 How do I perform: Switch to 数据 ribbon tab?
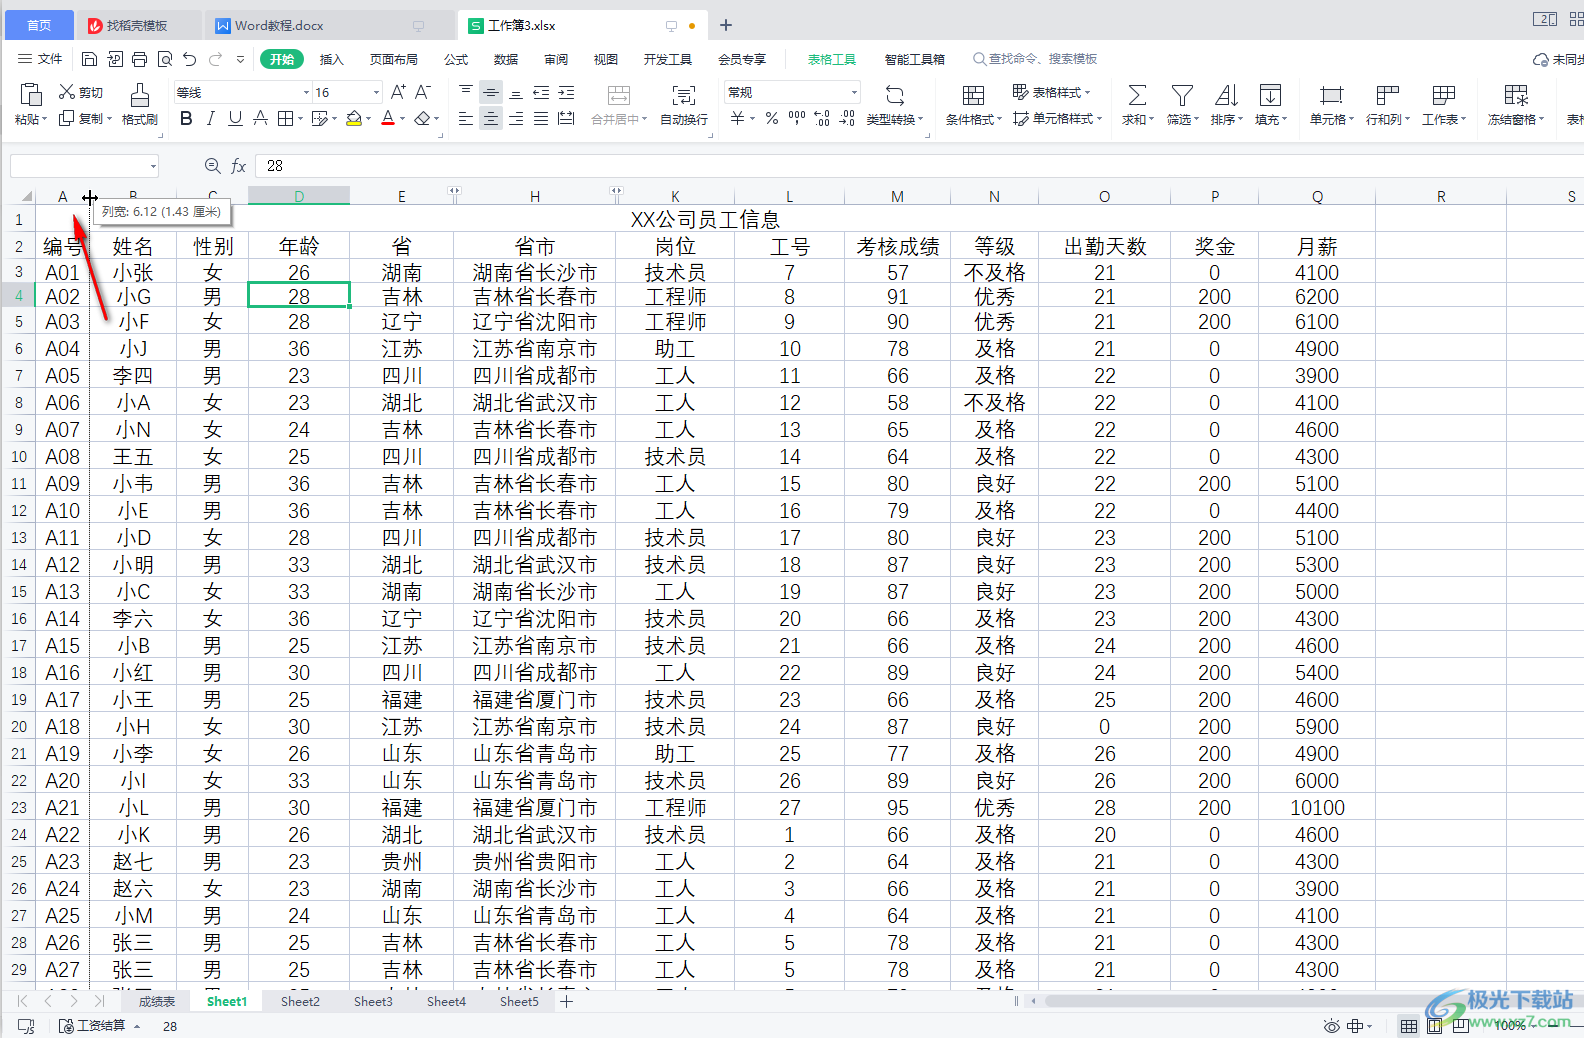click(x=506, y=59)
